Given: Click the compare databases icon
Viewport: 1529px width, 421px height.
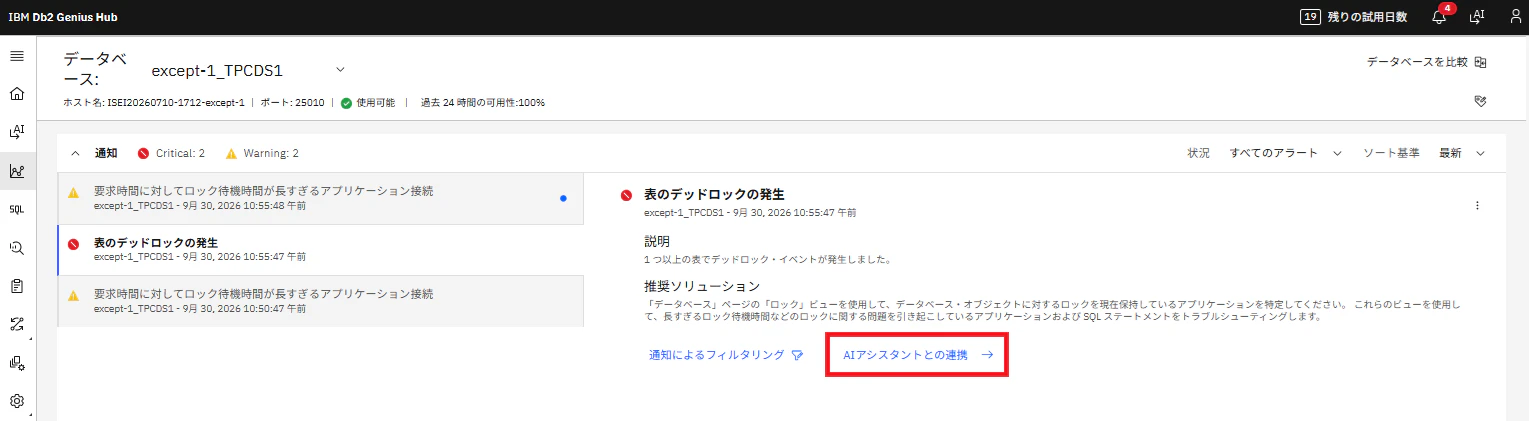Looking at the screenshot, I should pos(1481,62).
